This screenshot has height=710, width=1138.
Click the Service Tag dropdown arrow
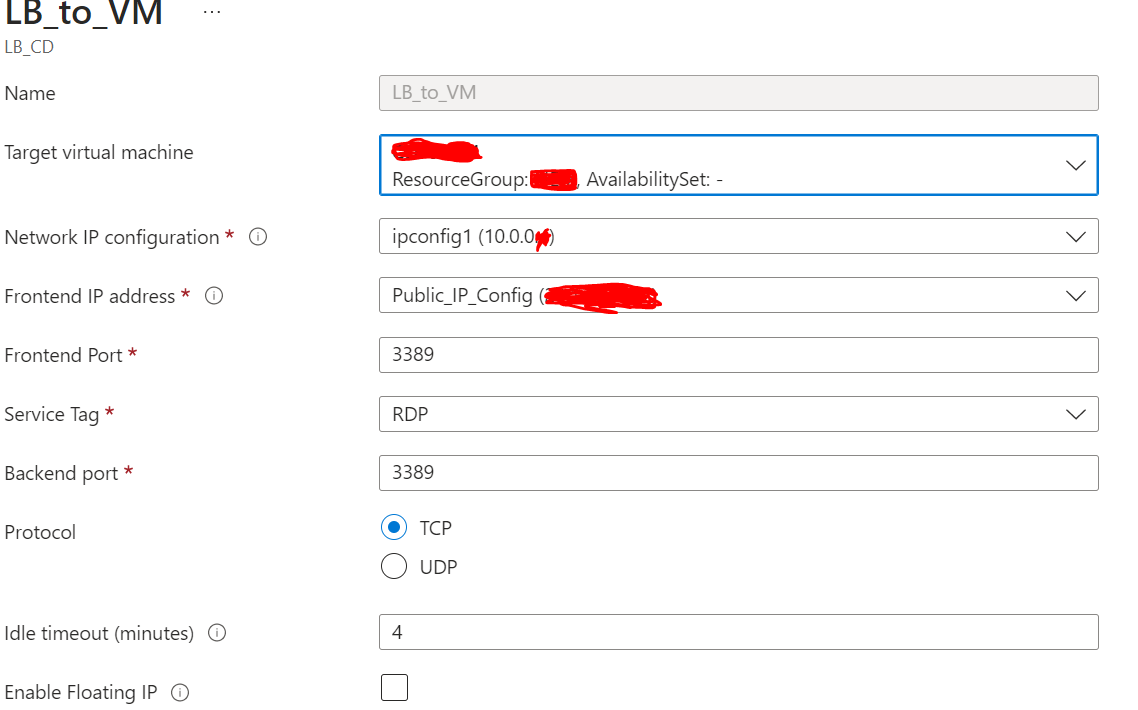tap(1076, 413)
